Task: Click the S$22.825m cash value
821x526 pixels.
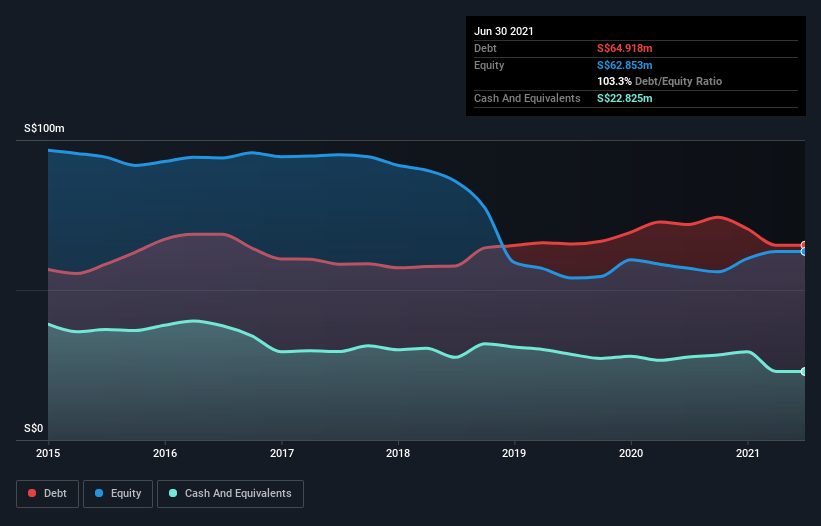Action: pos(625,98)
